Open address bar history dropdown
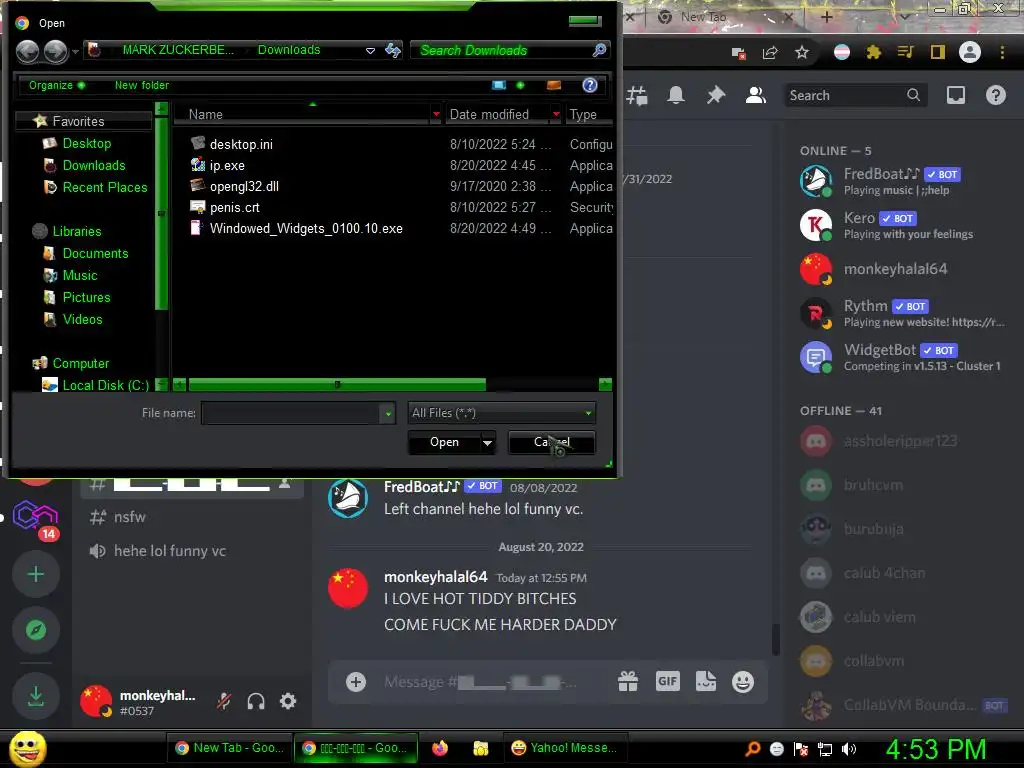Viewport: 1024px width, 768px height. click(370, 50)
